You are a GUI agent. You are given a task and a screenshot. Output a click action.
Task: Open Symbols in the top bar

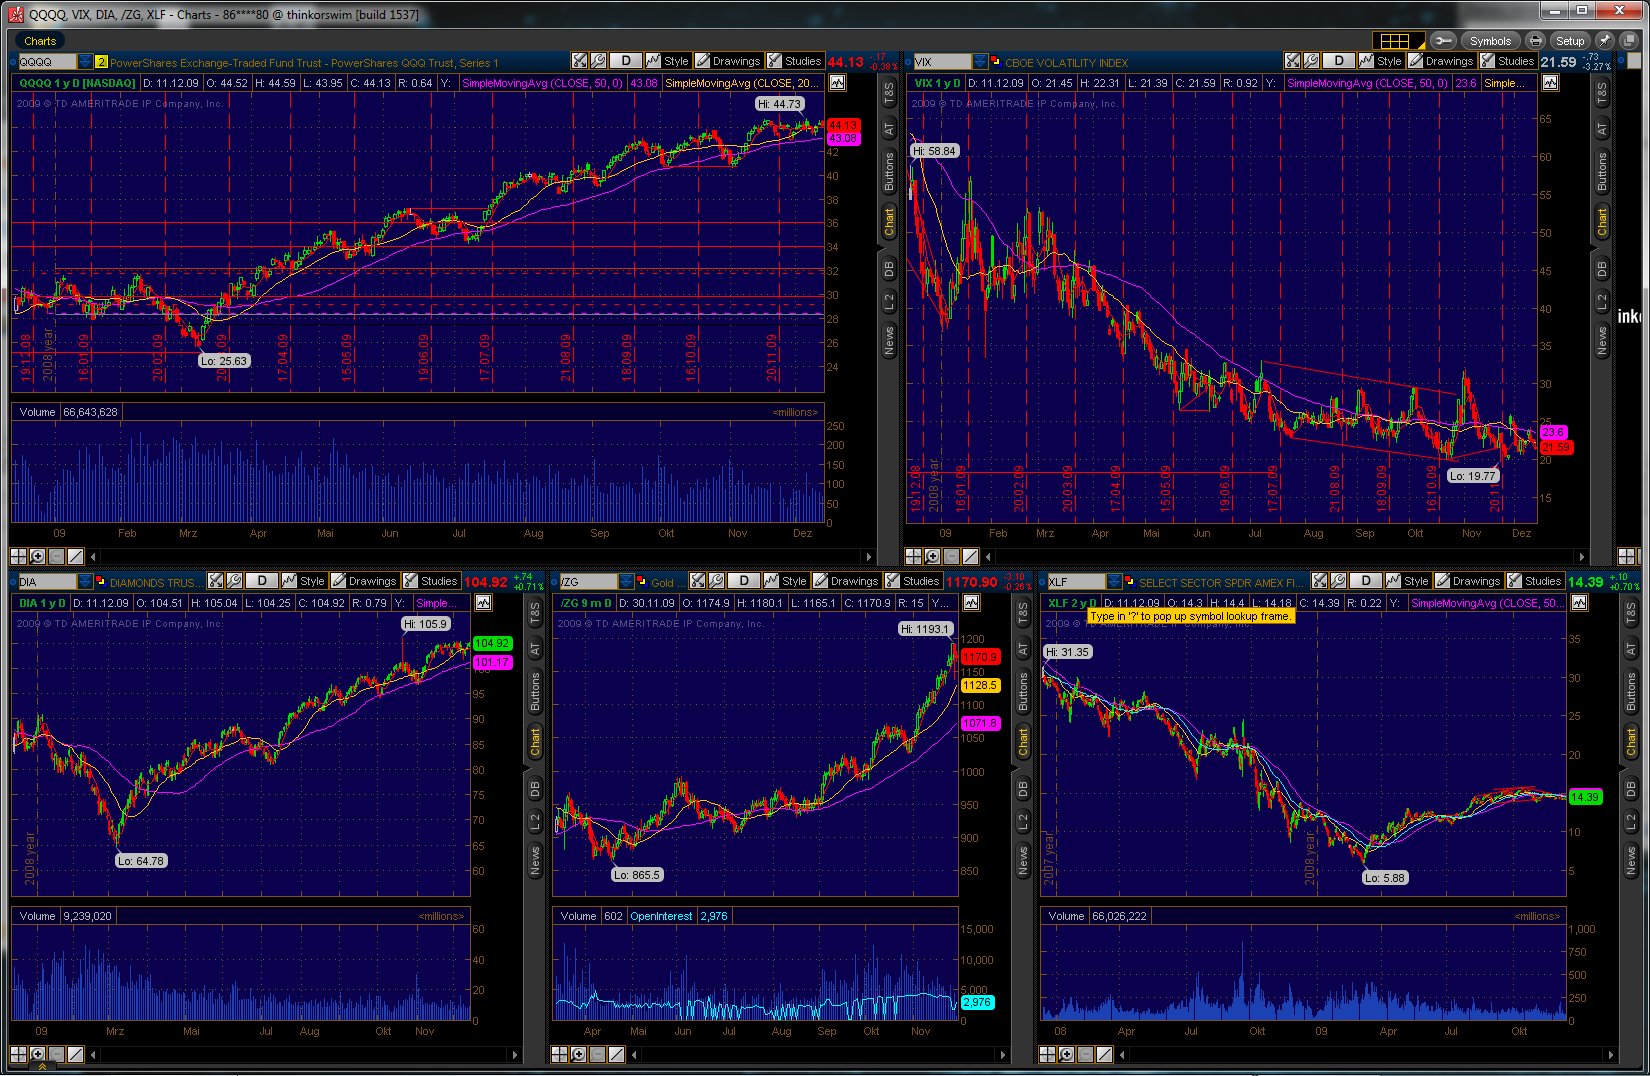click(1490, 41)
